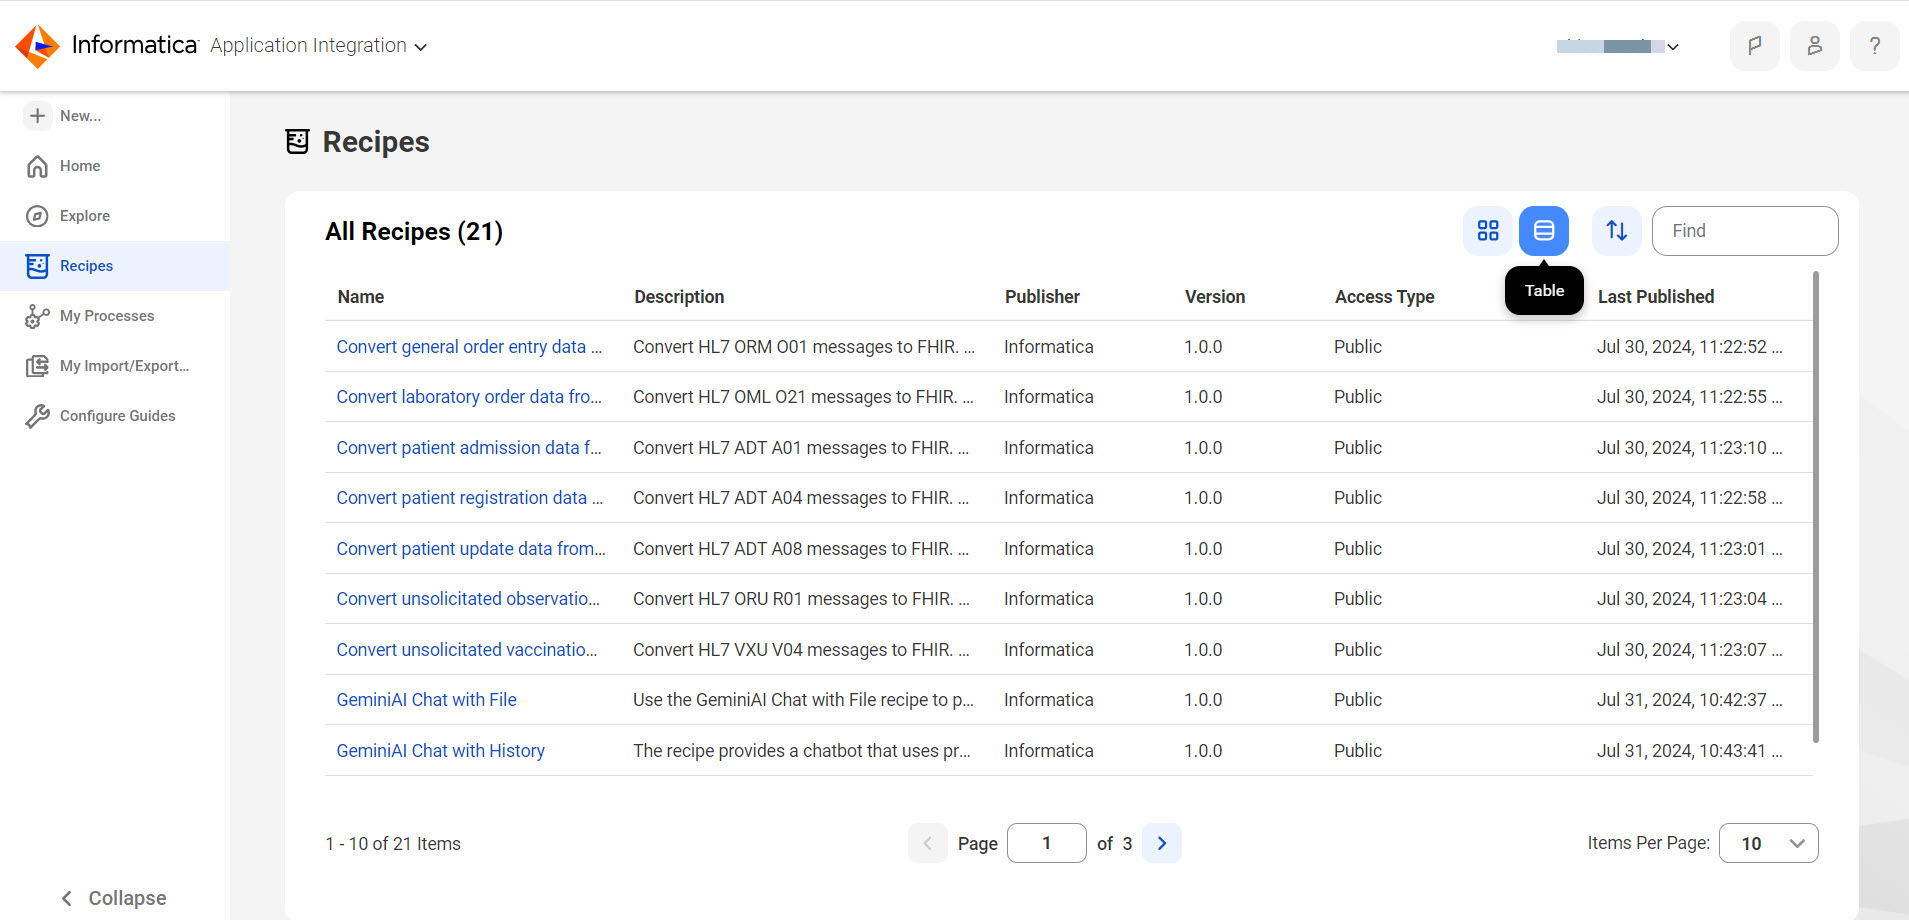Open Convert unsolicitated vaccination recipe
The height and width of the screenshot is (920, 1909).
click(467, 650)
